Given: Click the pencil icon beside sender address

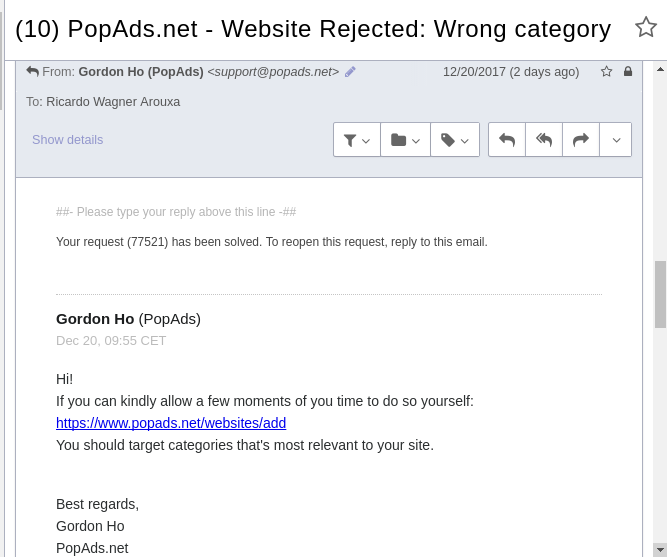Looking at the screenshot, I should (x=350, y=72).
